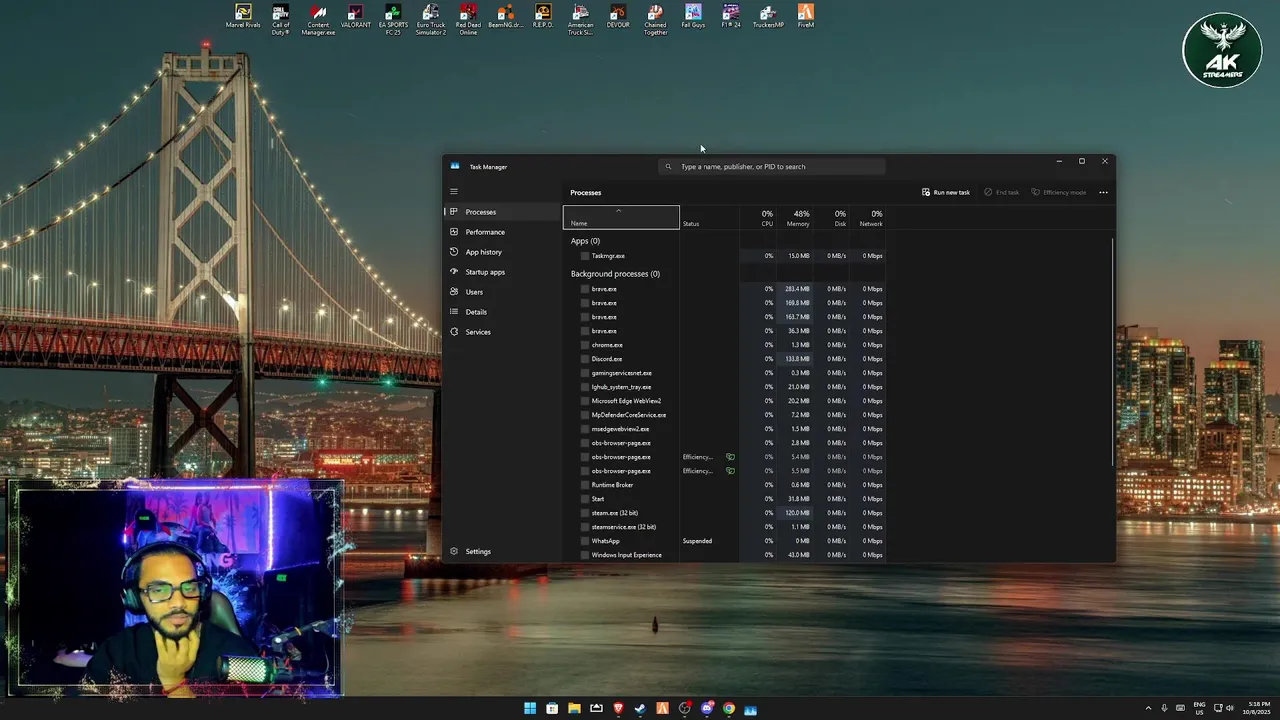This screenshot has width=1280, height=720.
Task: Click Run new task button
Action: pos(946,192)
